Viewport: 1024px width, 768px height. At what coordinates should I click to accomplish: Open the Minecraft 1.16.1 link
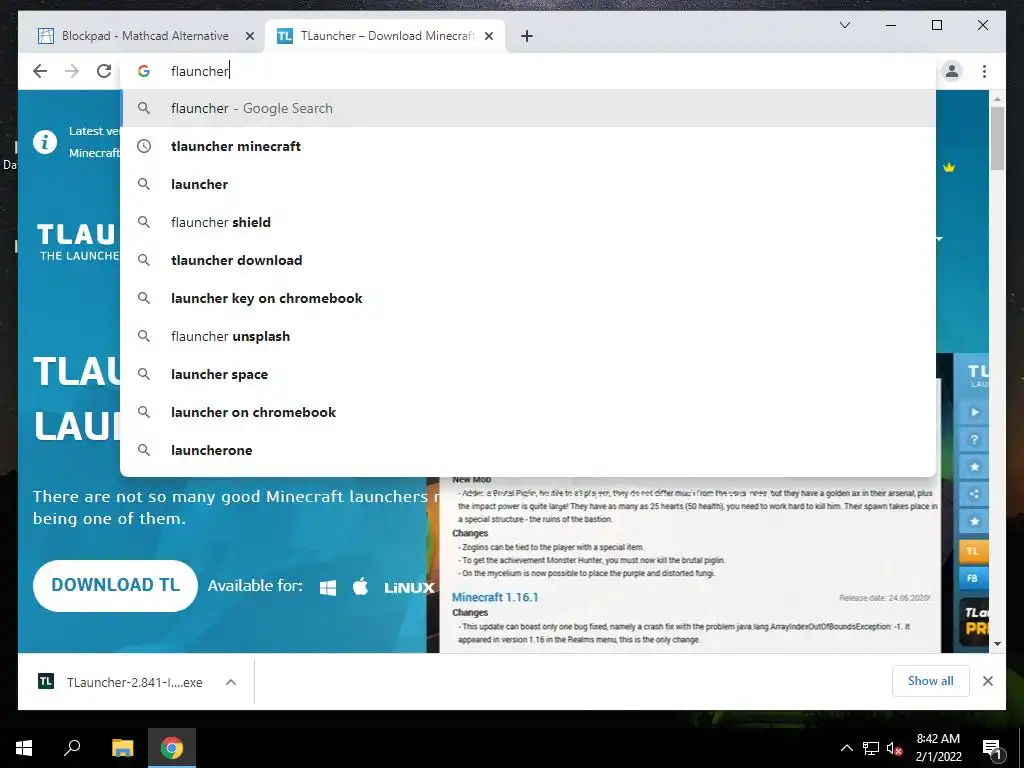[x=495, y=597]
